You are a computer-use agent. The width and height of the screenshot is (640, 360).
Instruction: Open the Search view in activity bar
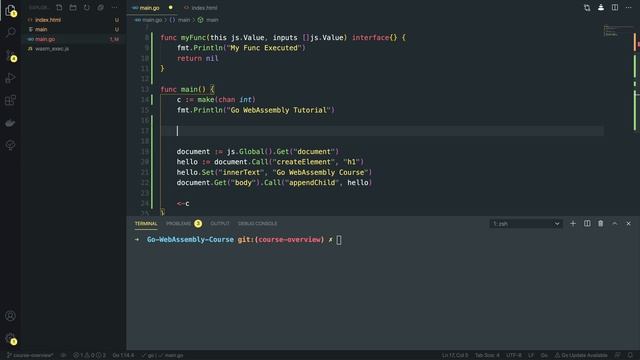tap(10, 32)
